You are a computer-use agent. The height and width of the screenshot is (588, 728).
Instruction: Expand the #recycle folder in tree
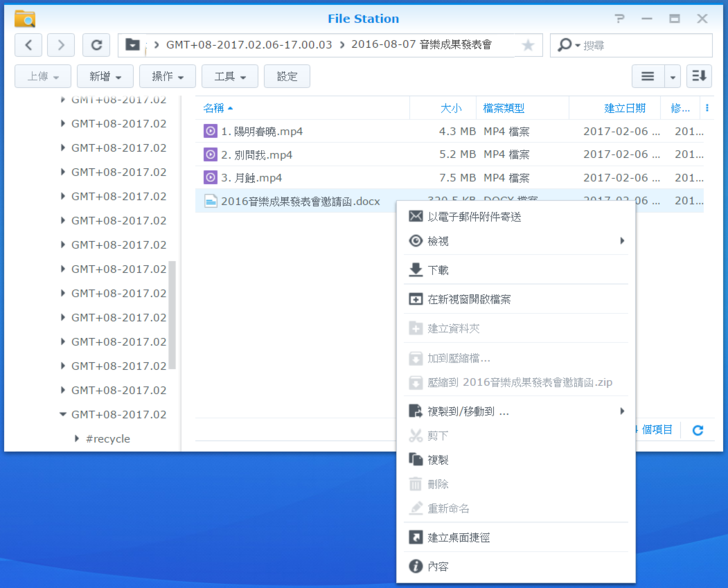78,439
